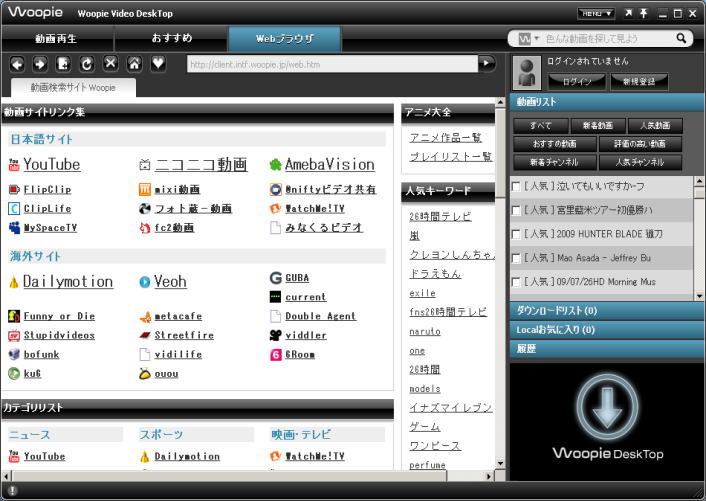Click the pin always-on-top icon
Viewport: 706px width, 501px height.
643,14
